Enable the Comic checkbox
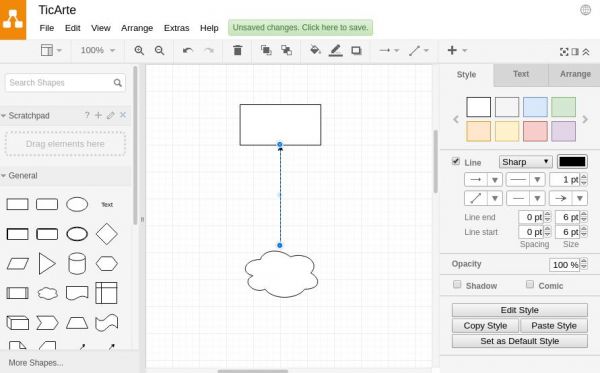This screenshot has height=373, width=600. click(530, 284)
